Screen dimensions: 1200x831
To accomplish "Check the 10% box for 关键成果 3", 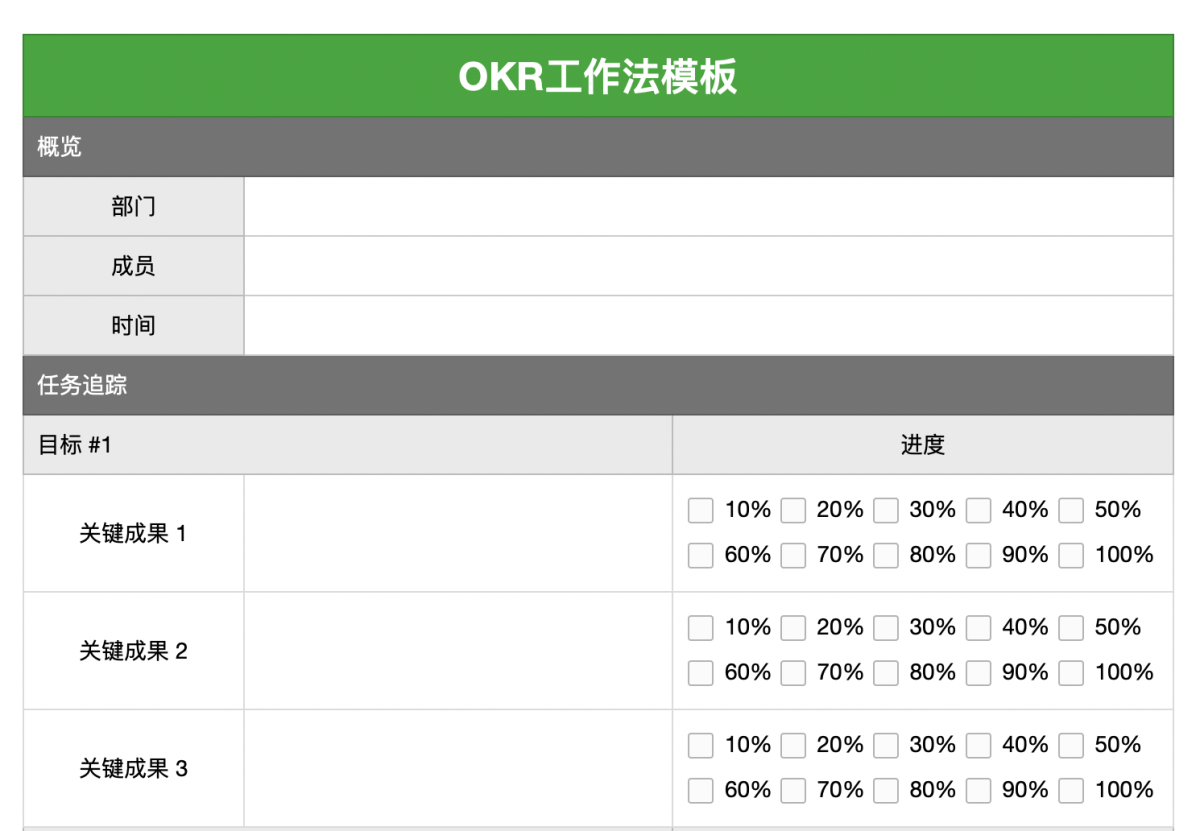I will click(x=700, y=746).
